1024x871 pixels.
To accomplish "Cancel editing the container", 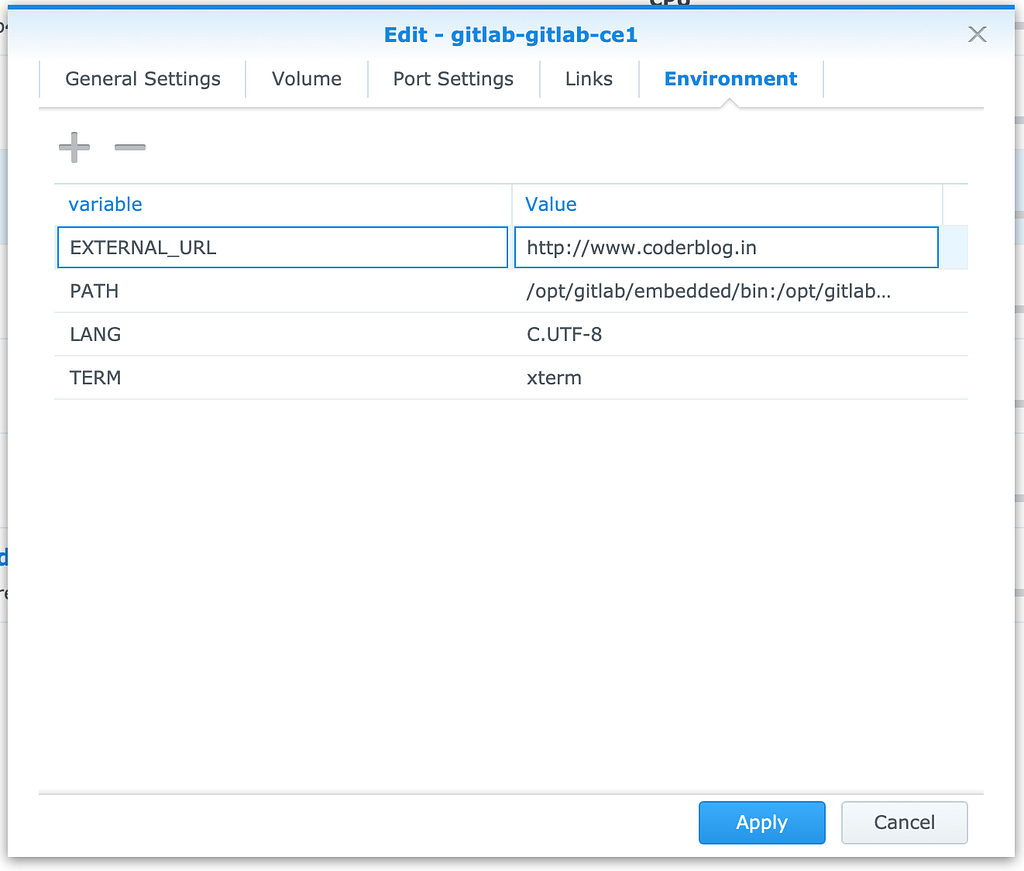I will point(904,823).
